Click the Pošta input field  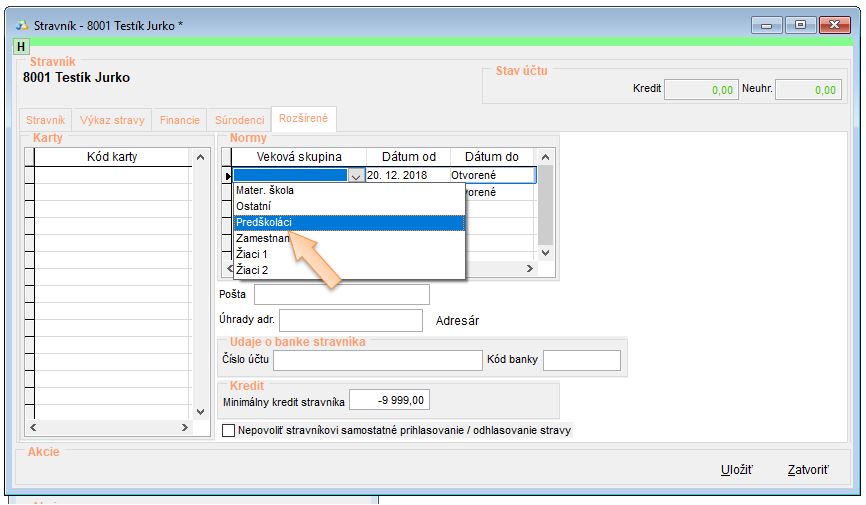point(341,294)
